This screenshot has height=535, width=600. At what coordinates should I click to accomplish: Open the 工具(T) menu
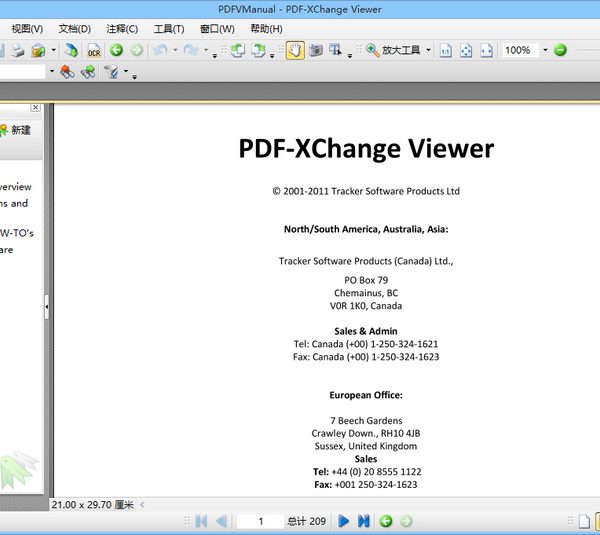pos(168,29)
